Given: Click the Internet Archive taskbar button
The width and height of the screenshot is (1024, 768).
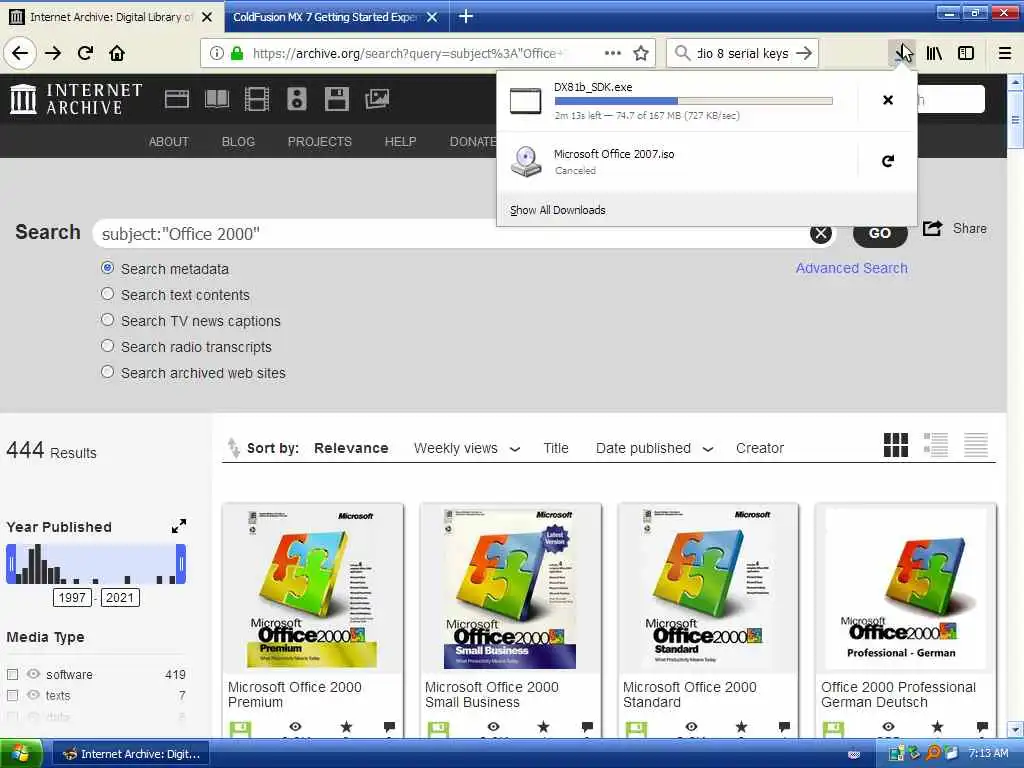Looking at the screenshot, I should point(131,754).
